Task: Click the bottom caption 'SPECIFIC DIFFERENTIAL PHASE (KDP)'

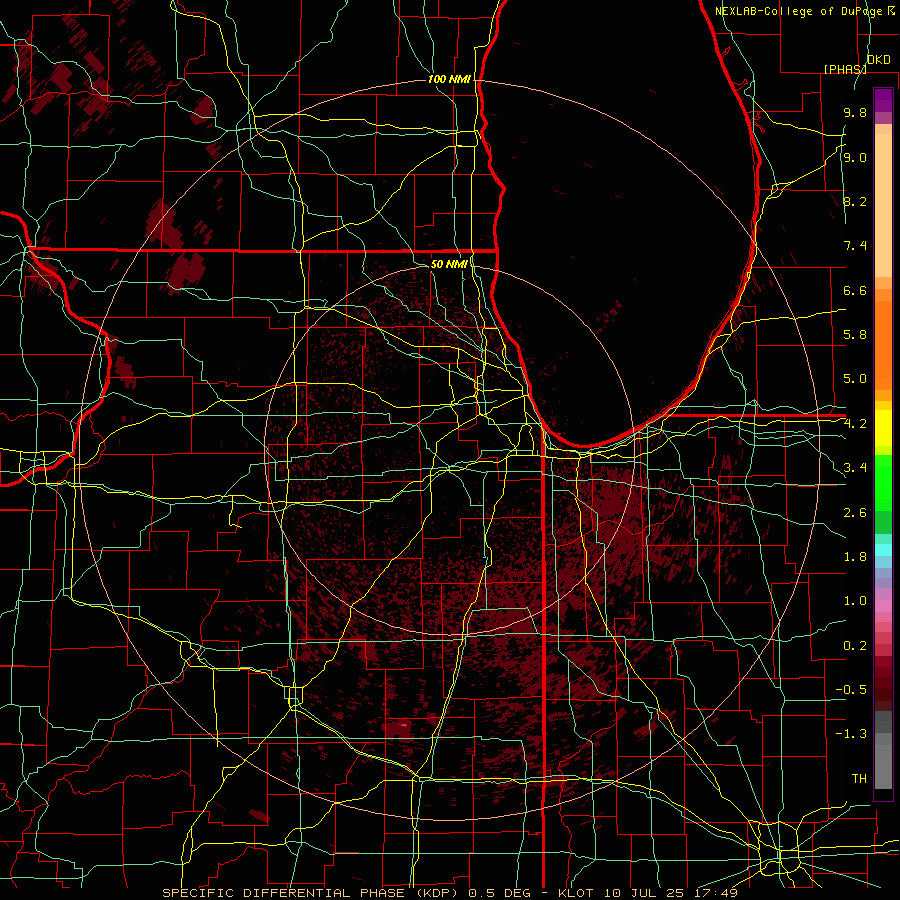Action: (312, 893)
